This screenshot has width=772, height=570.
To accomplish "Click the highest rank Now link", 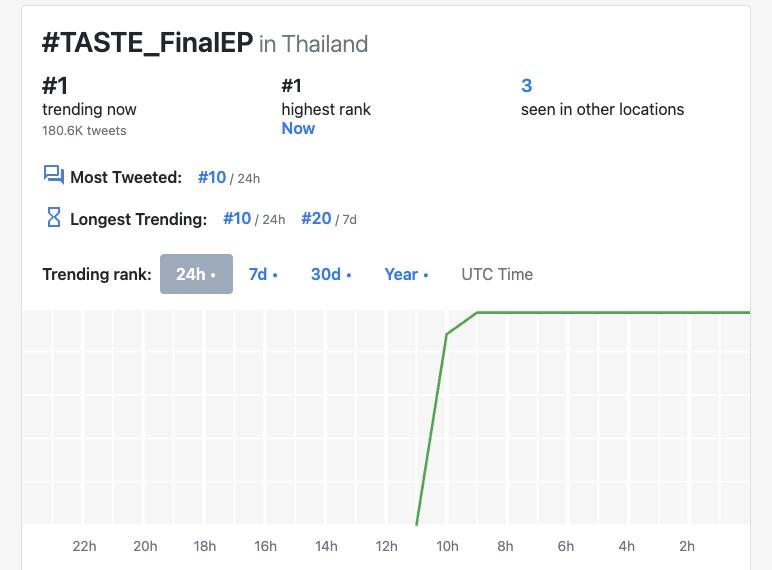I will click(298, 129).
